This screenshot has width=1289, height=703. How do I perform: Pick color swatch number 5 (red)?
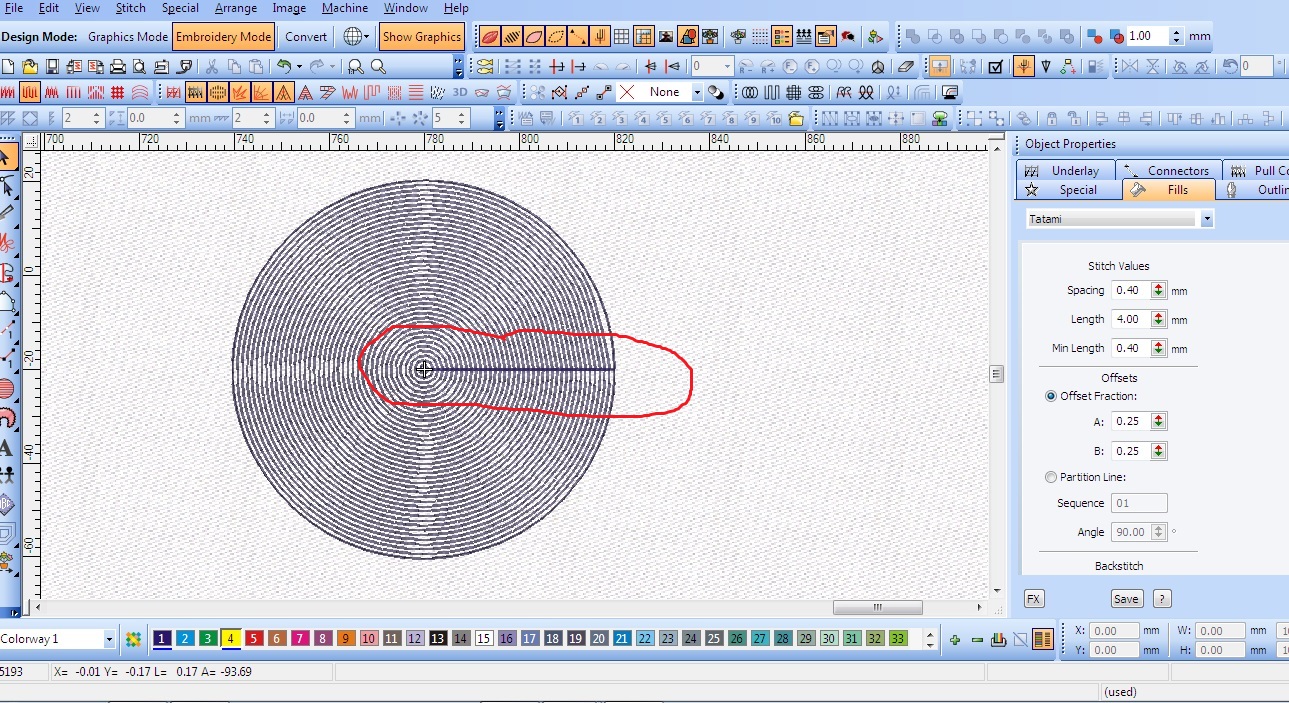tap(254, 639)
